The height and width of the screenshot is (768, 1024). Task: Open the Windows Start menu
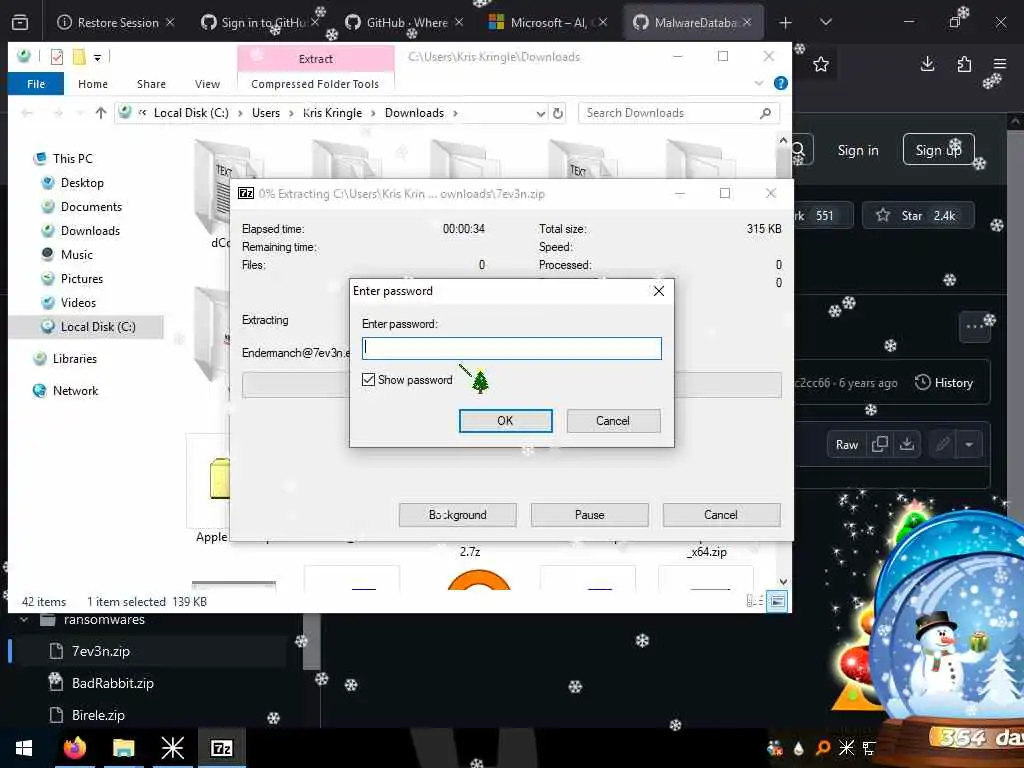pos(24,748)
